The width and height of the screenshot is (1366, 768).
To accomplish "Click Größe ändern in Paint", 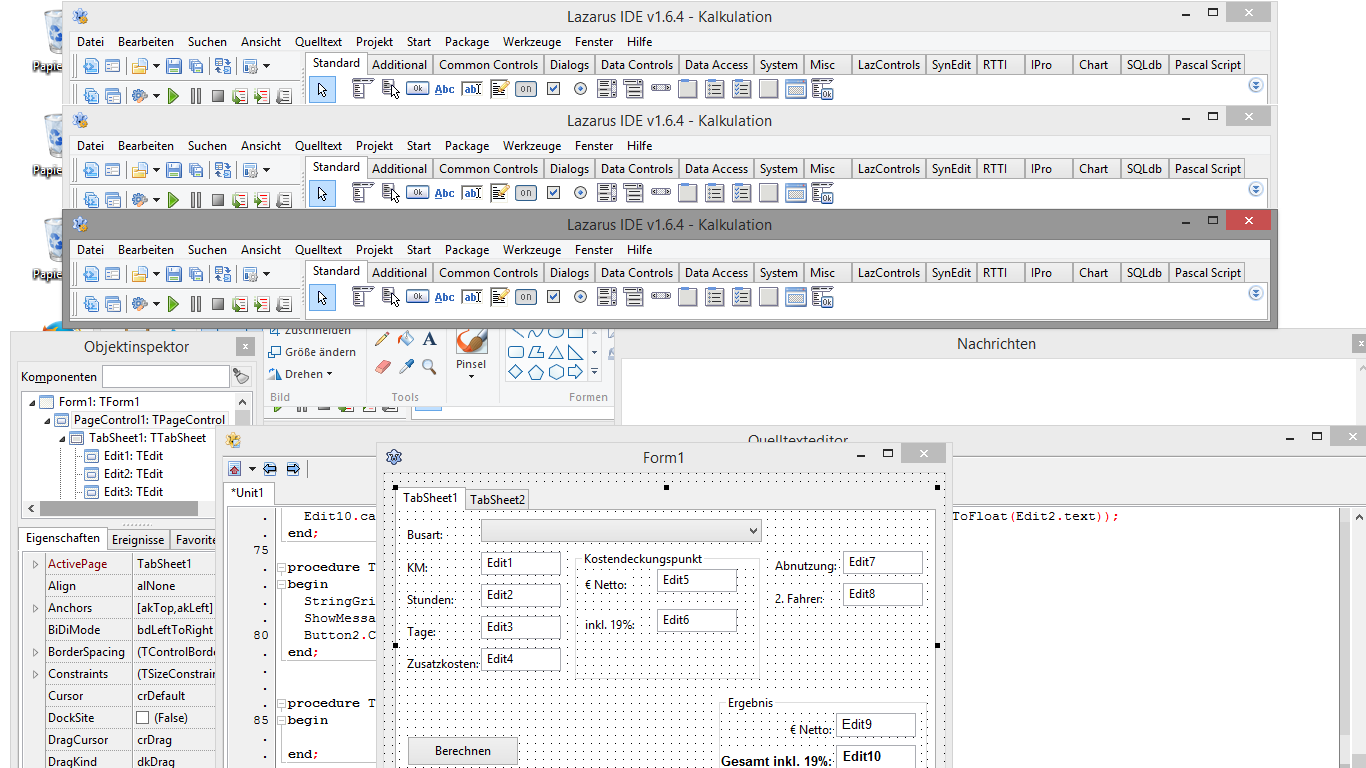I will tap(312, 352).
